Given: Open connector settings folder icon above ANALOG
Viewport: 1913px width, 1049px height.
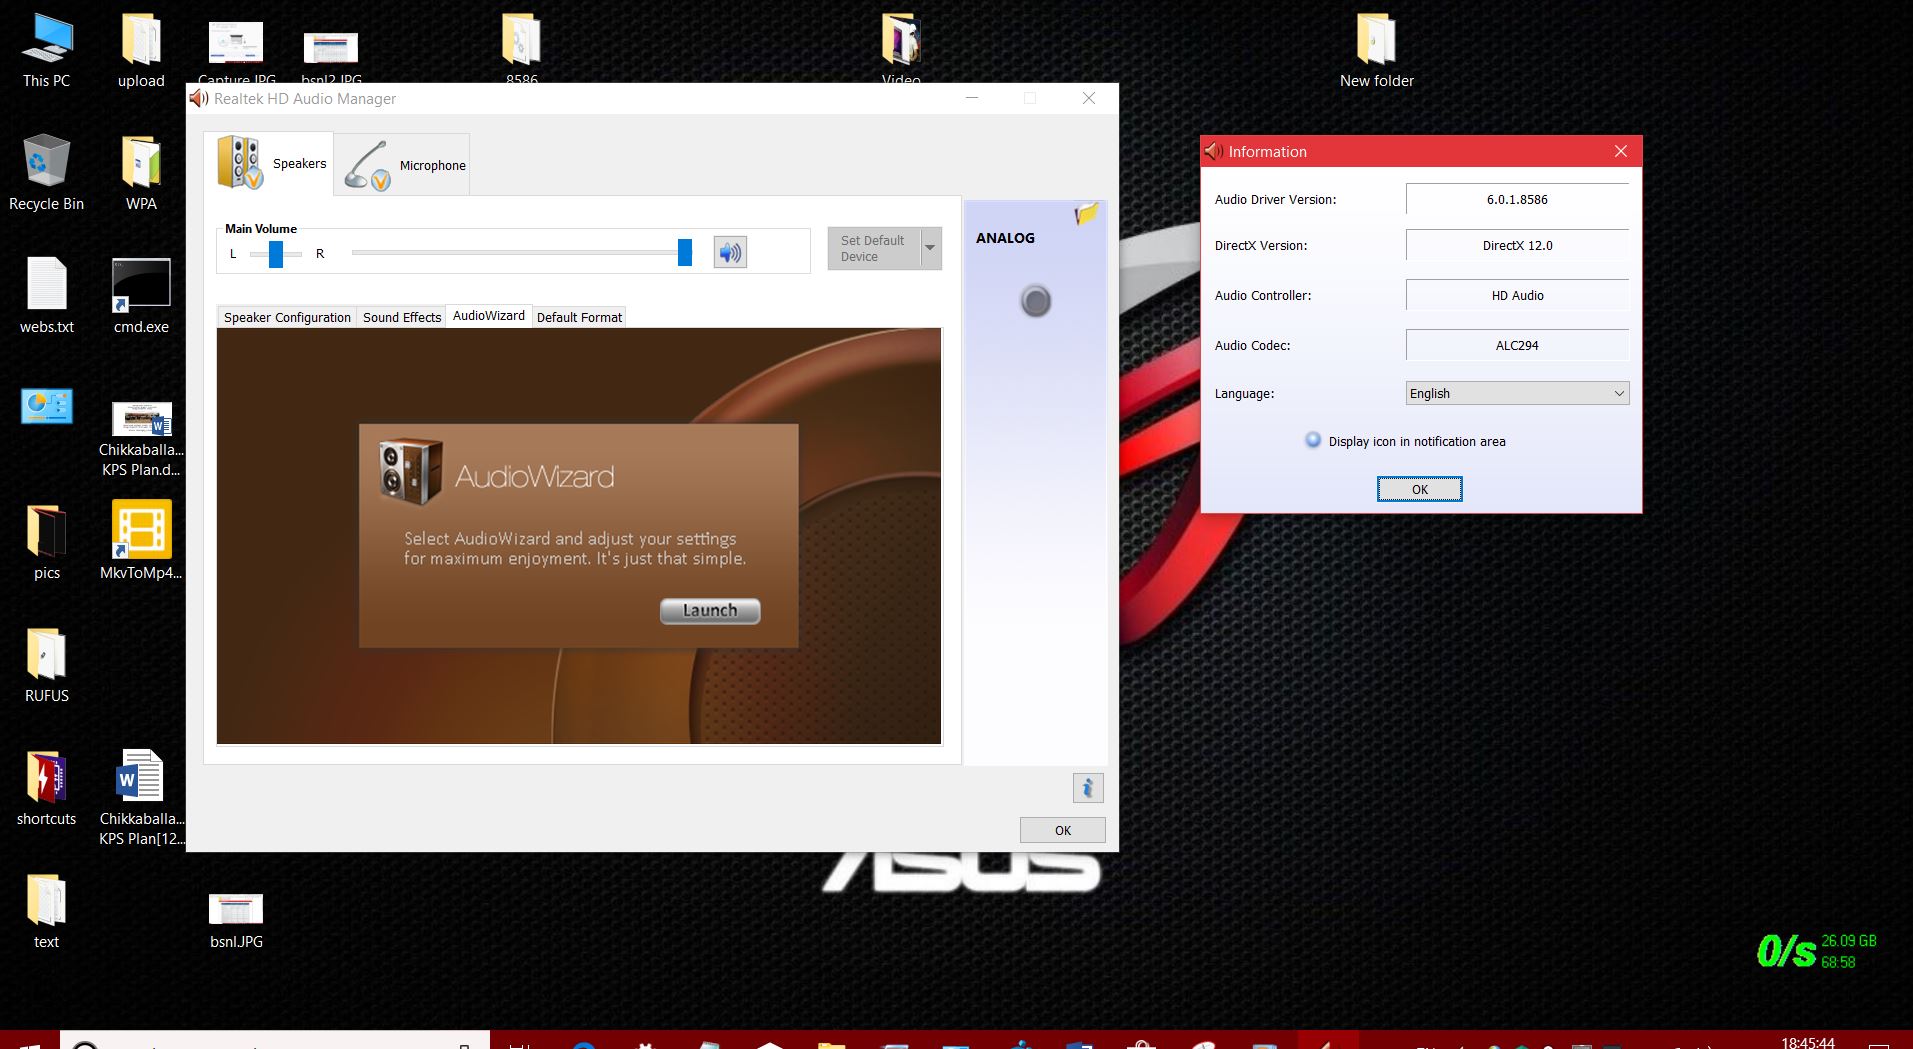Looking at the screenshot, I should pos(1086,213).
